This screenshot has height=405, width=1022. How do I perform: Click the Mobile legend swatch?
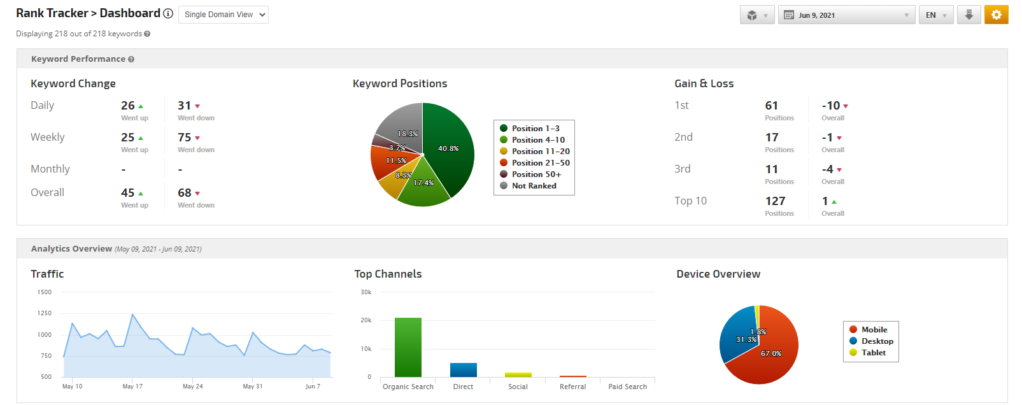point(853,330)
